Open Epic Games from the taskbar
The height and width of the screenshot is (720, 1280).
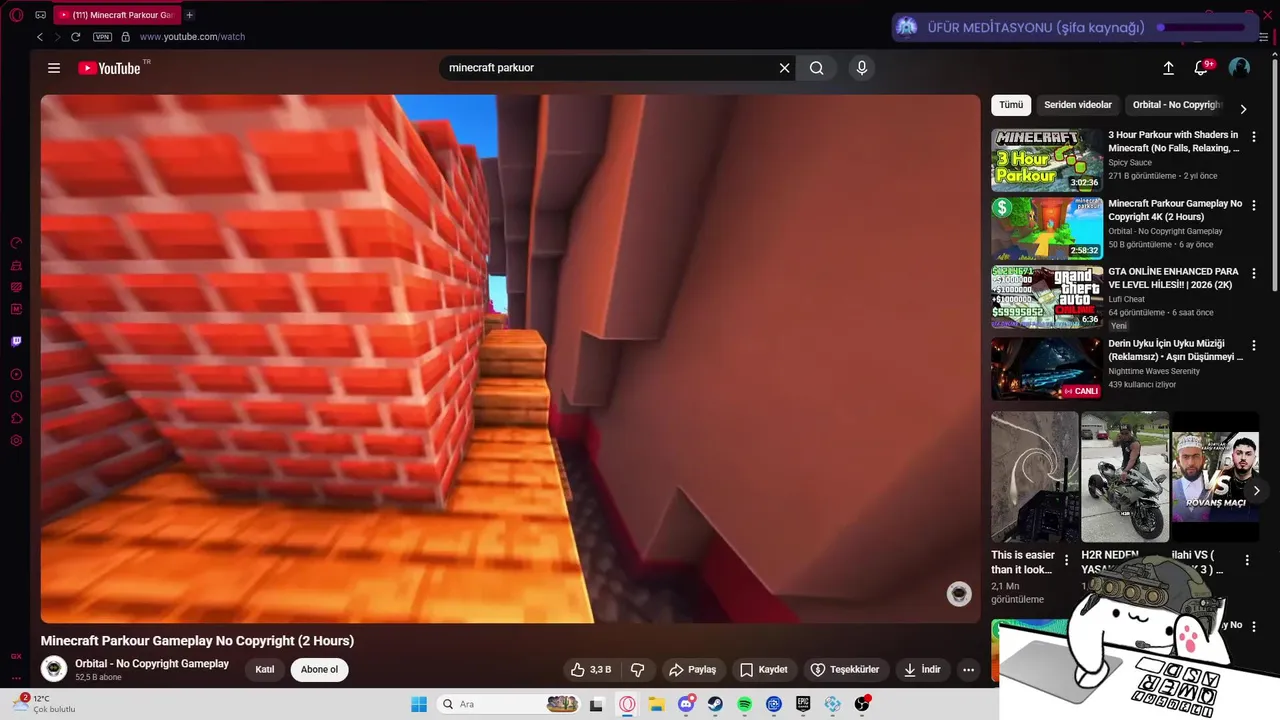803,704
